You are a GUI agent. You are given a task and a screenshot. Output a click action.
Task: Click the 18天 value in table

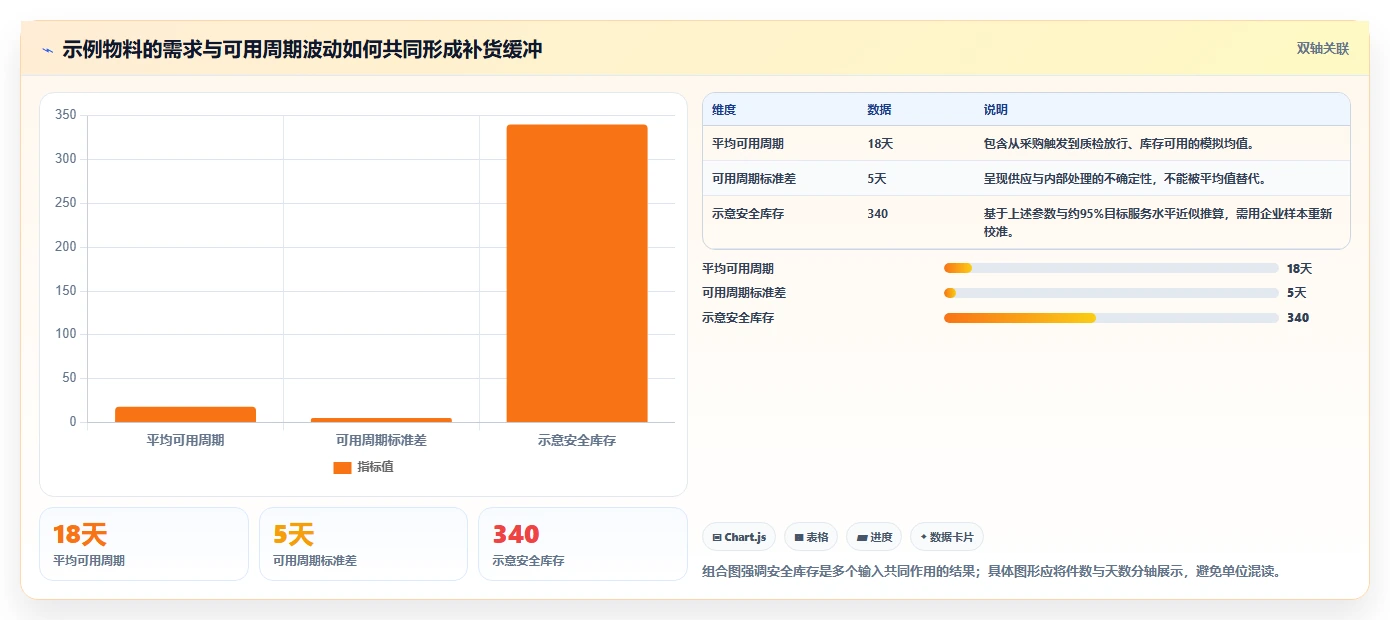click(880, 144)
